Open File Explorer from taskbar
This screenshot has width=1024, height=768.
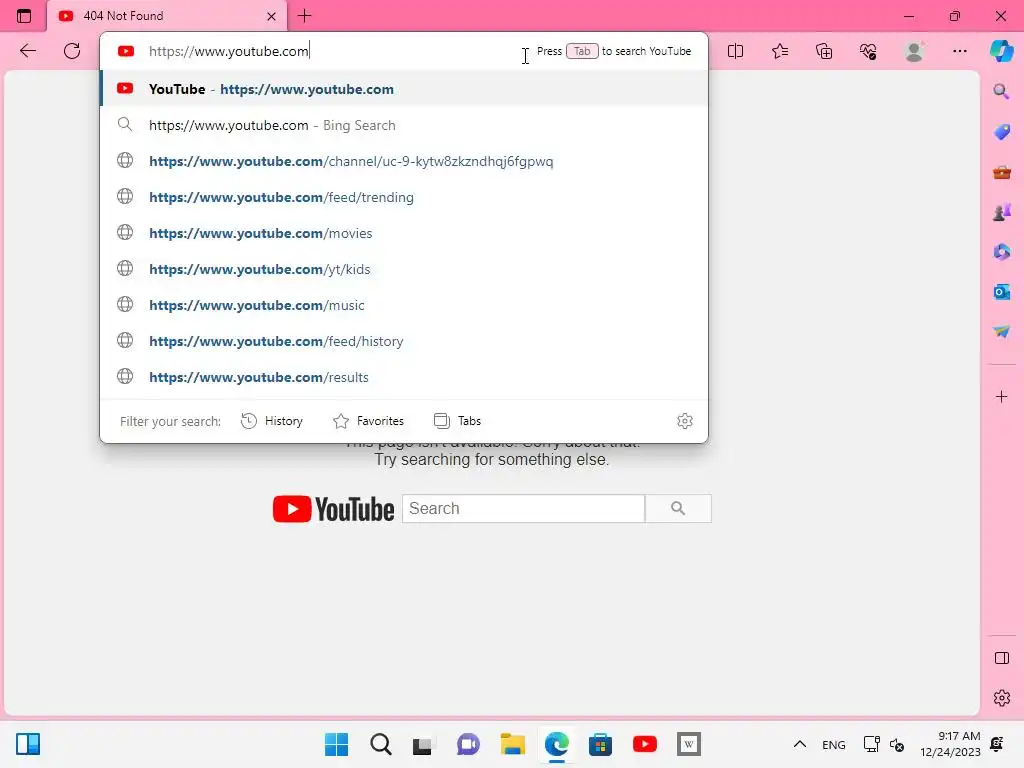tap(513, 744)
